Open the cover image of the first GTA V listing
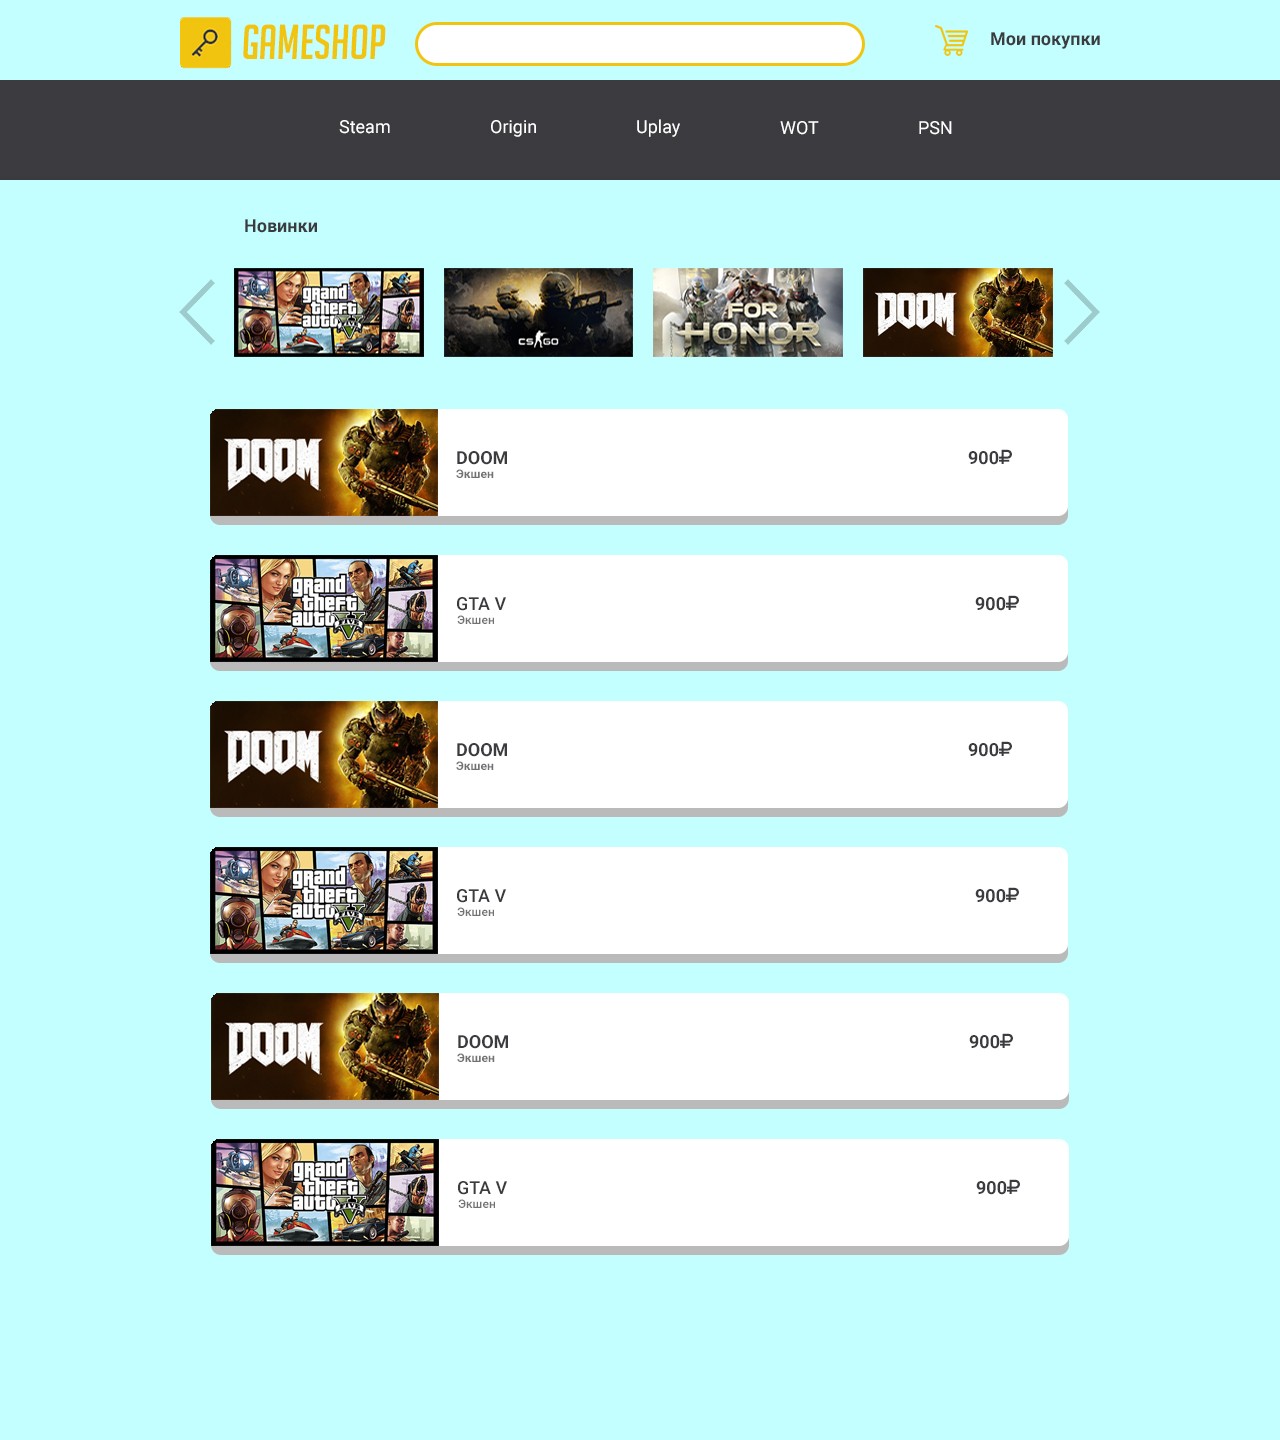Screen dimensions: 1280x1440 coord(324,609)
